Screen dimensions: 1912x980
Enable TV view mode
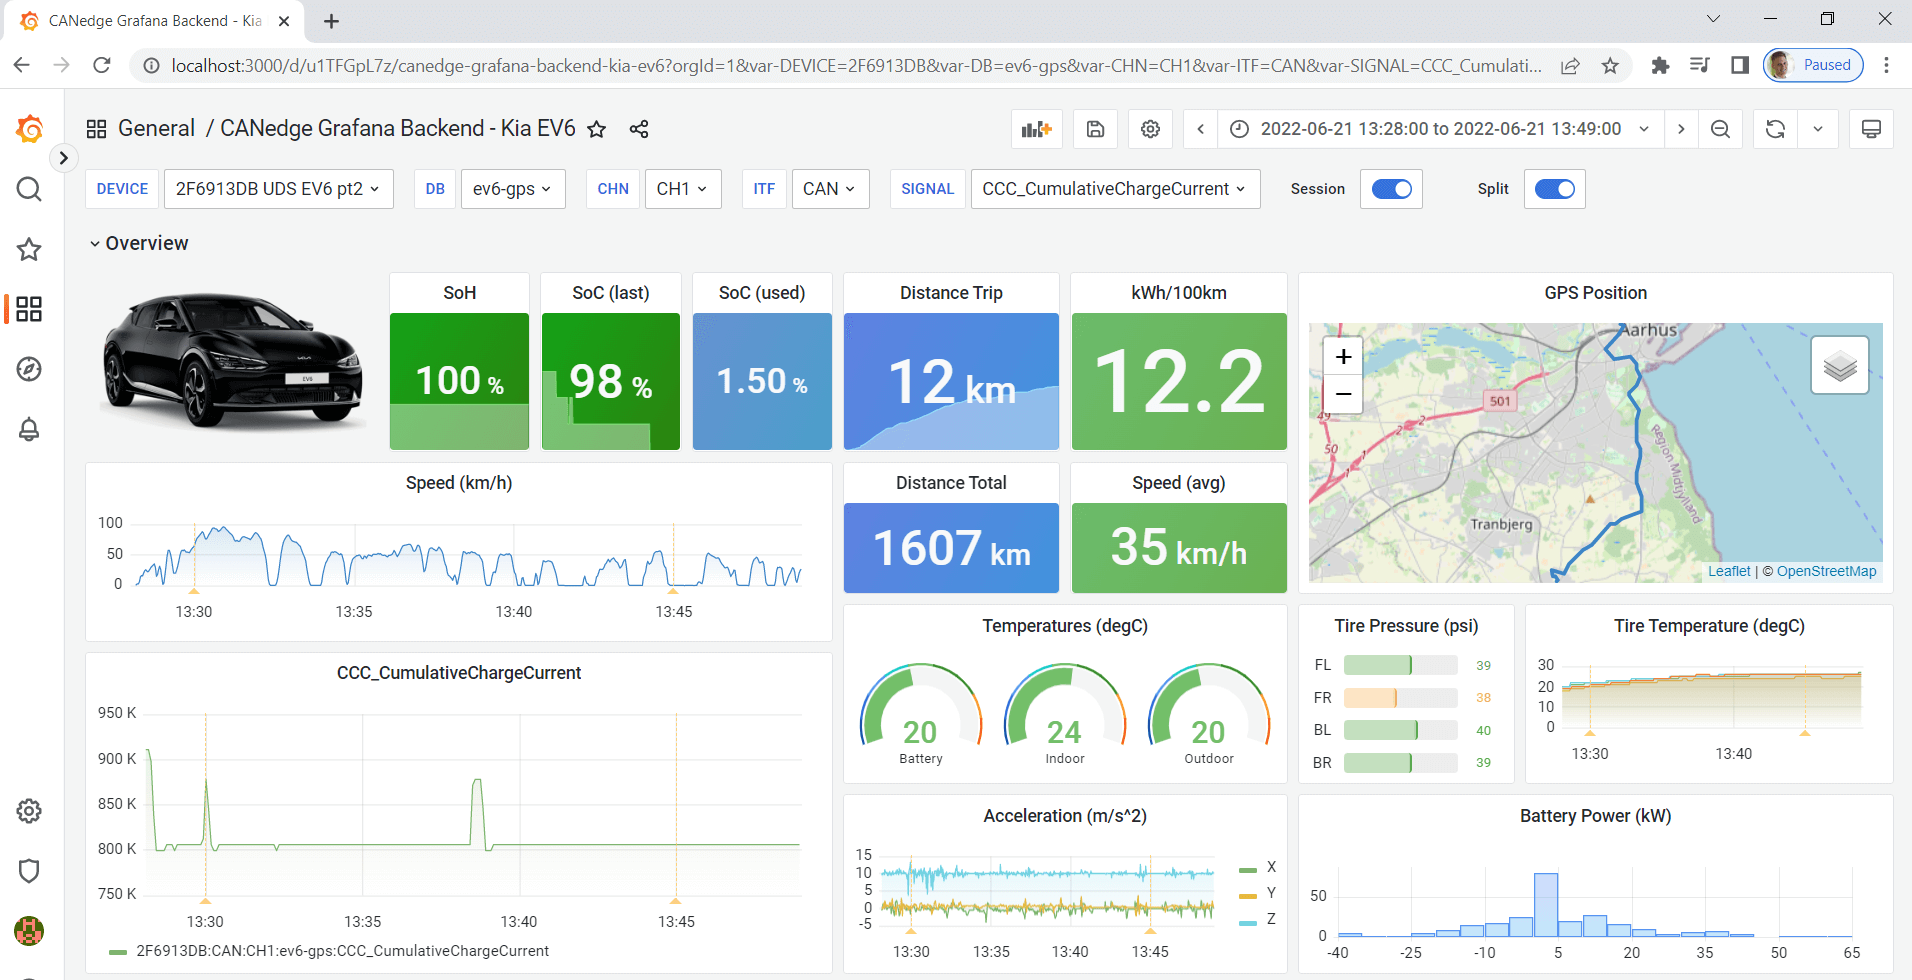click(x=1871, y=128)
